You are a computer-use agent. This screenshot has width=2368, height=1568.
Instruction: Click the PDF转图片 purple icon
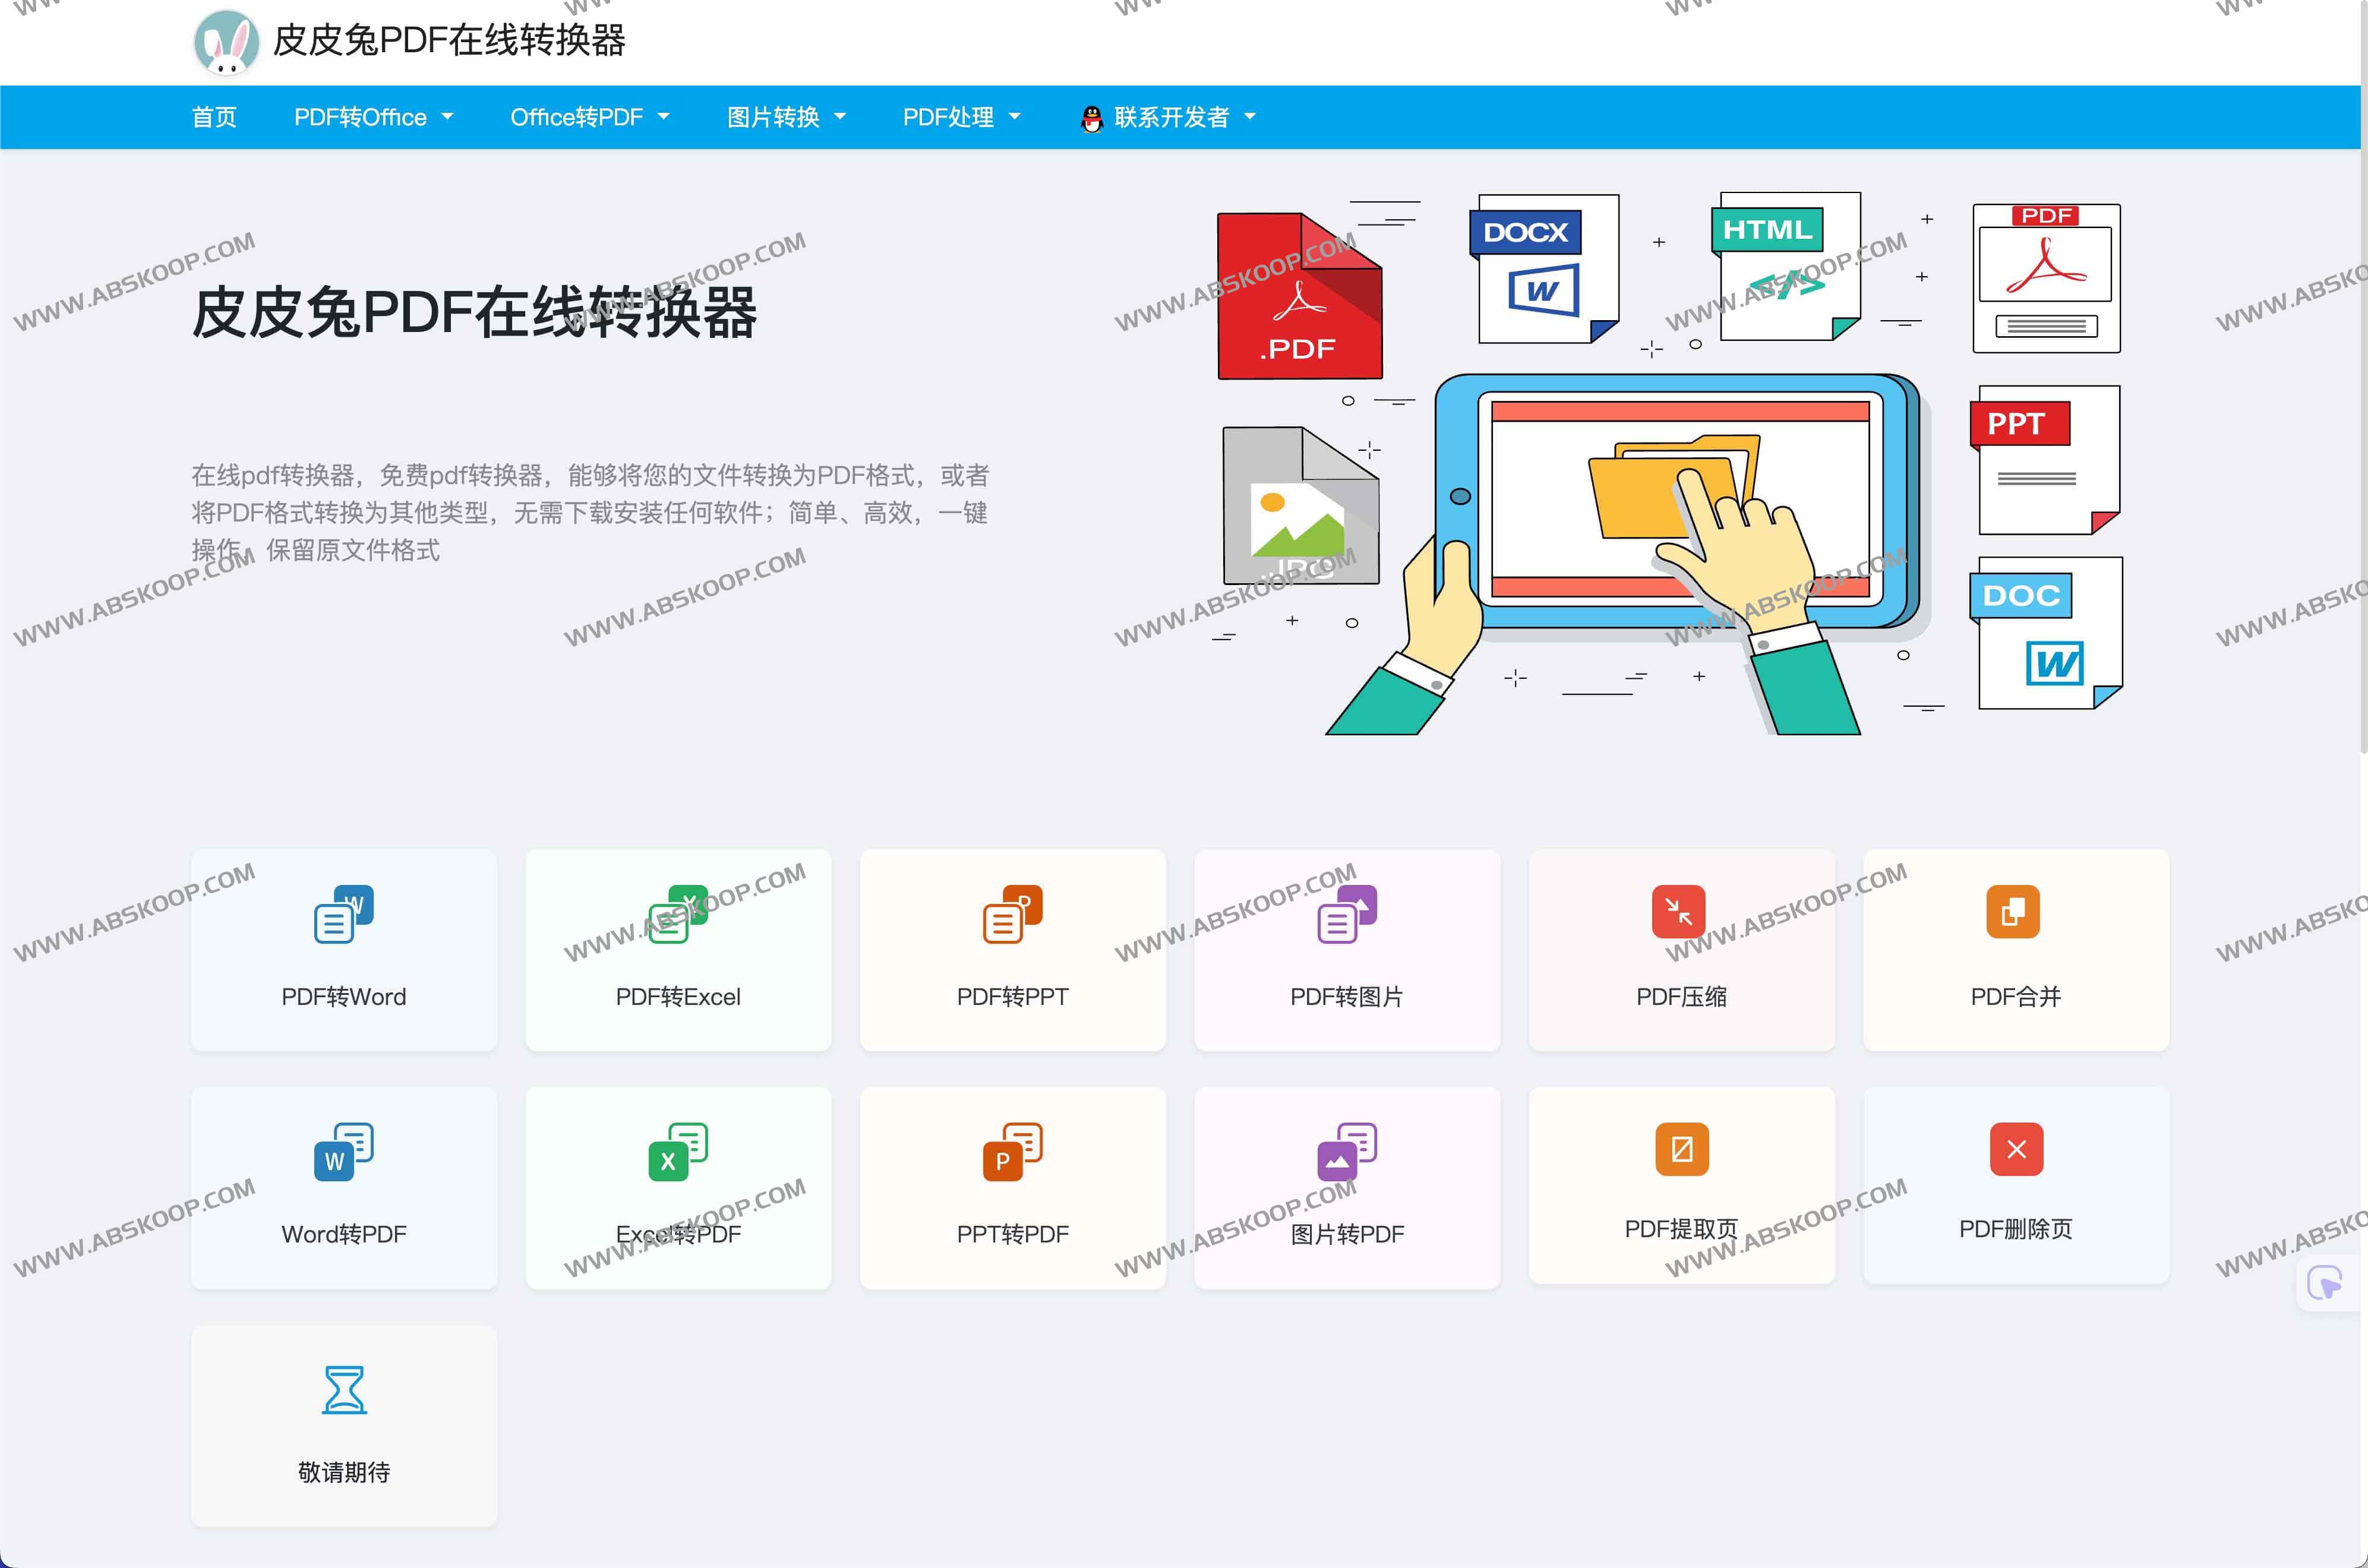[x=1347, y=913]
